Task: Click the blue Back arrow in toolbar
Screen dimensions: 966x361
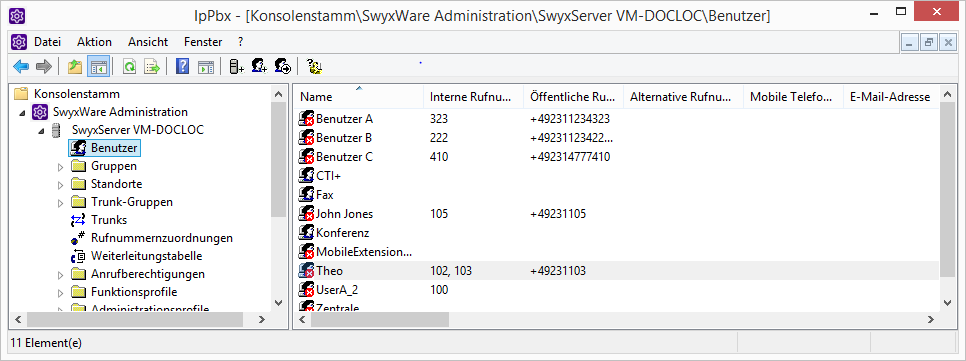Action: click(21, 67)
